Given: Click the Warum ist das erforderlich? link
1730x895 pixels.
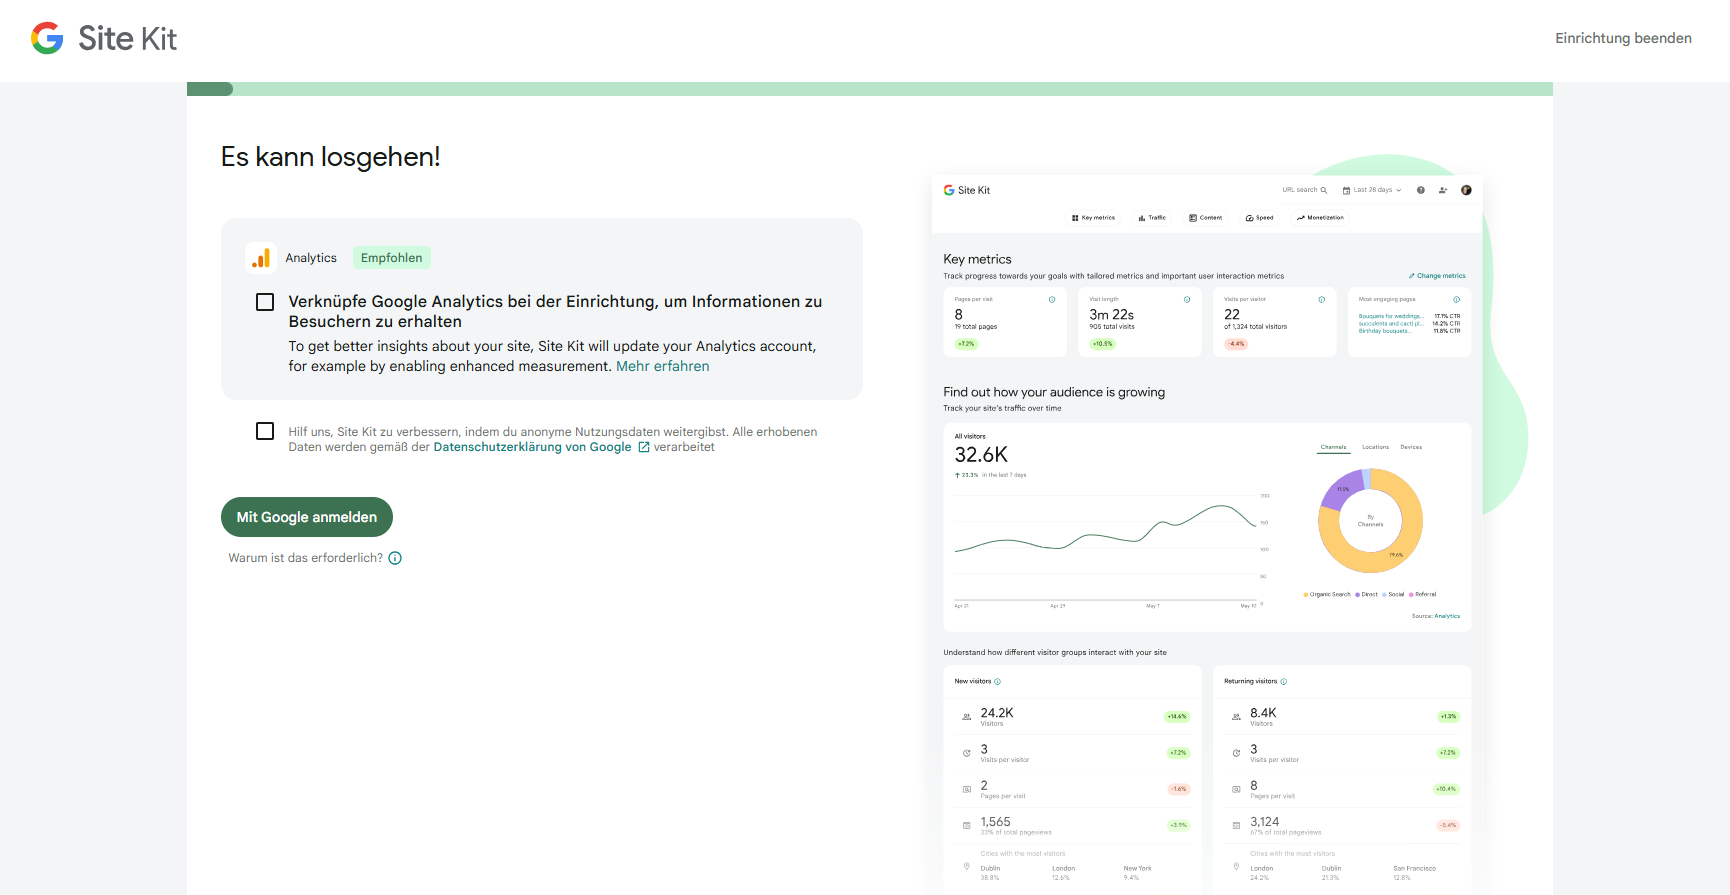Looking at the screenshot, I should 306,558.
